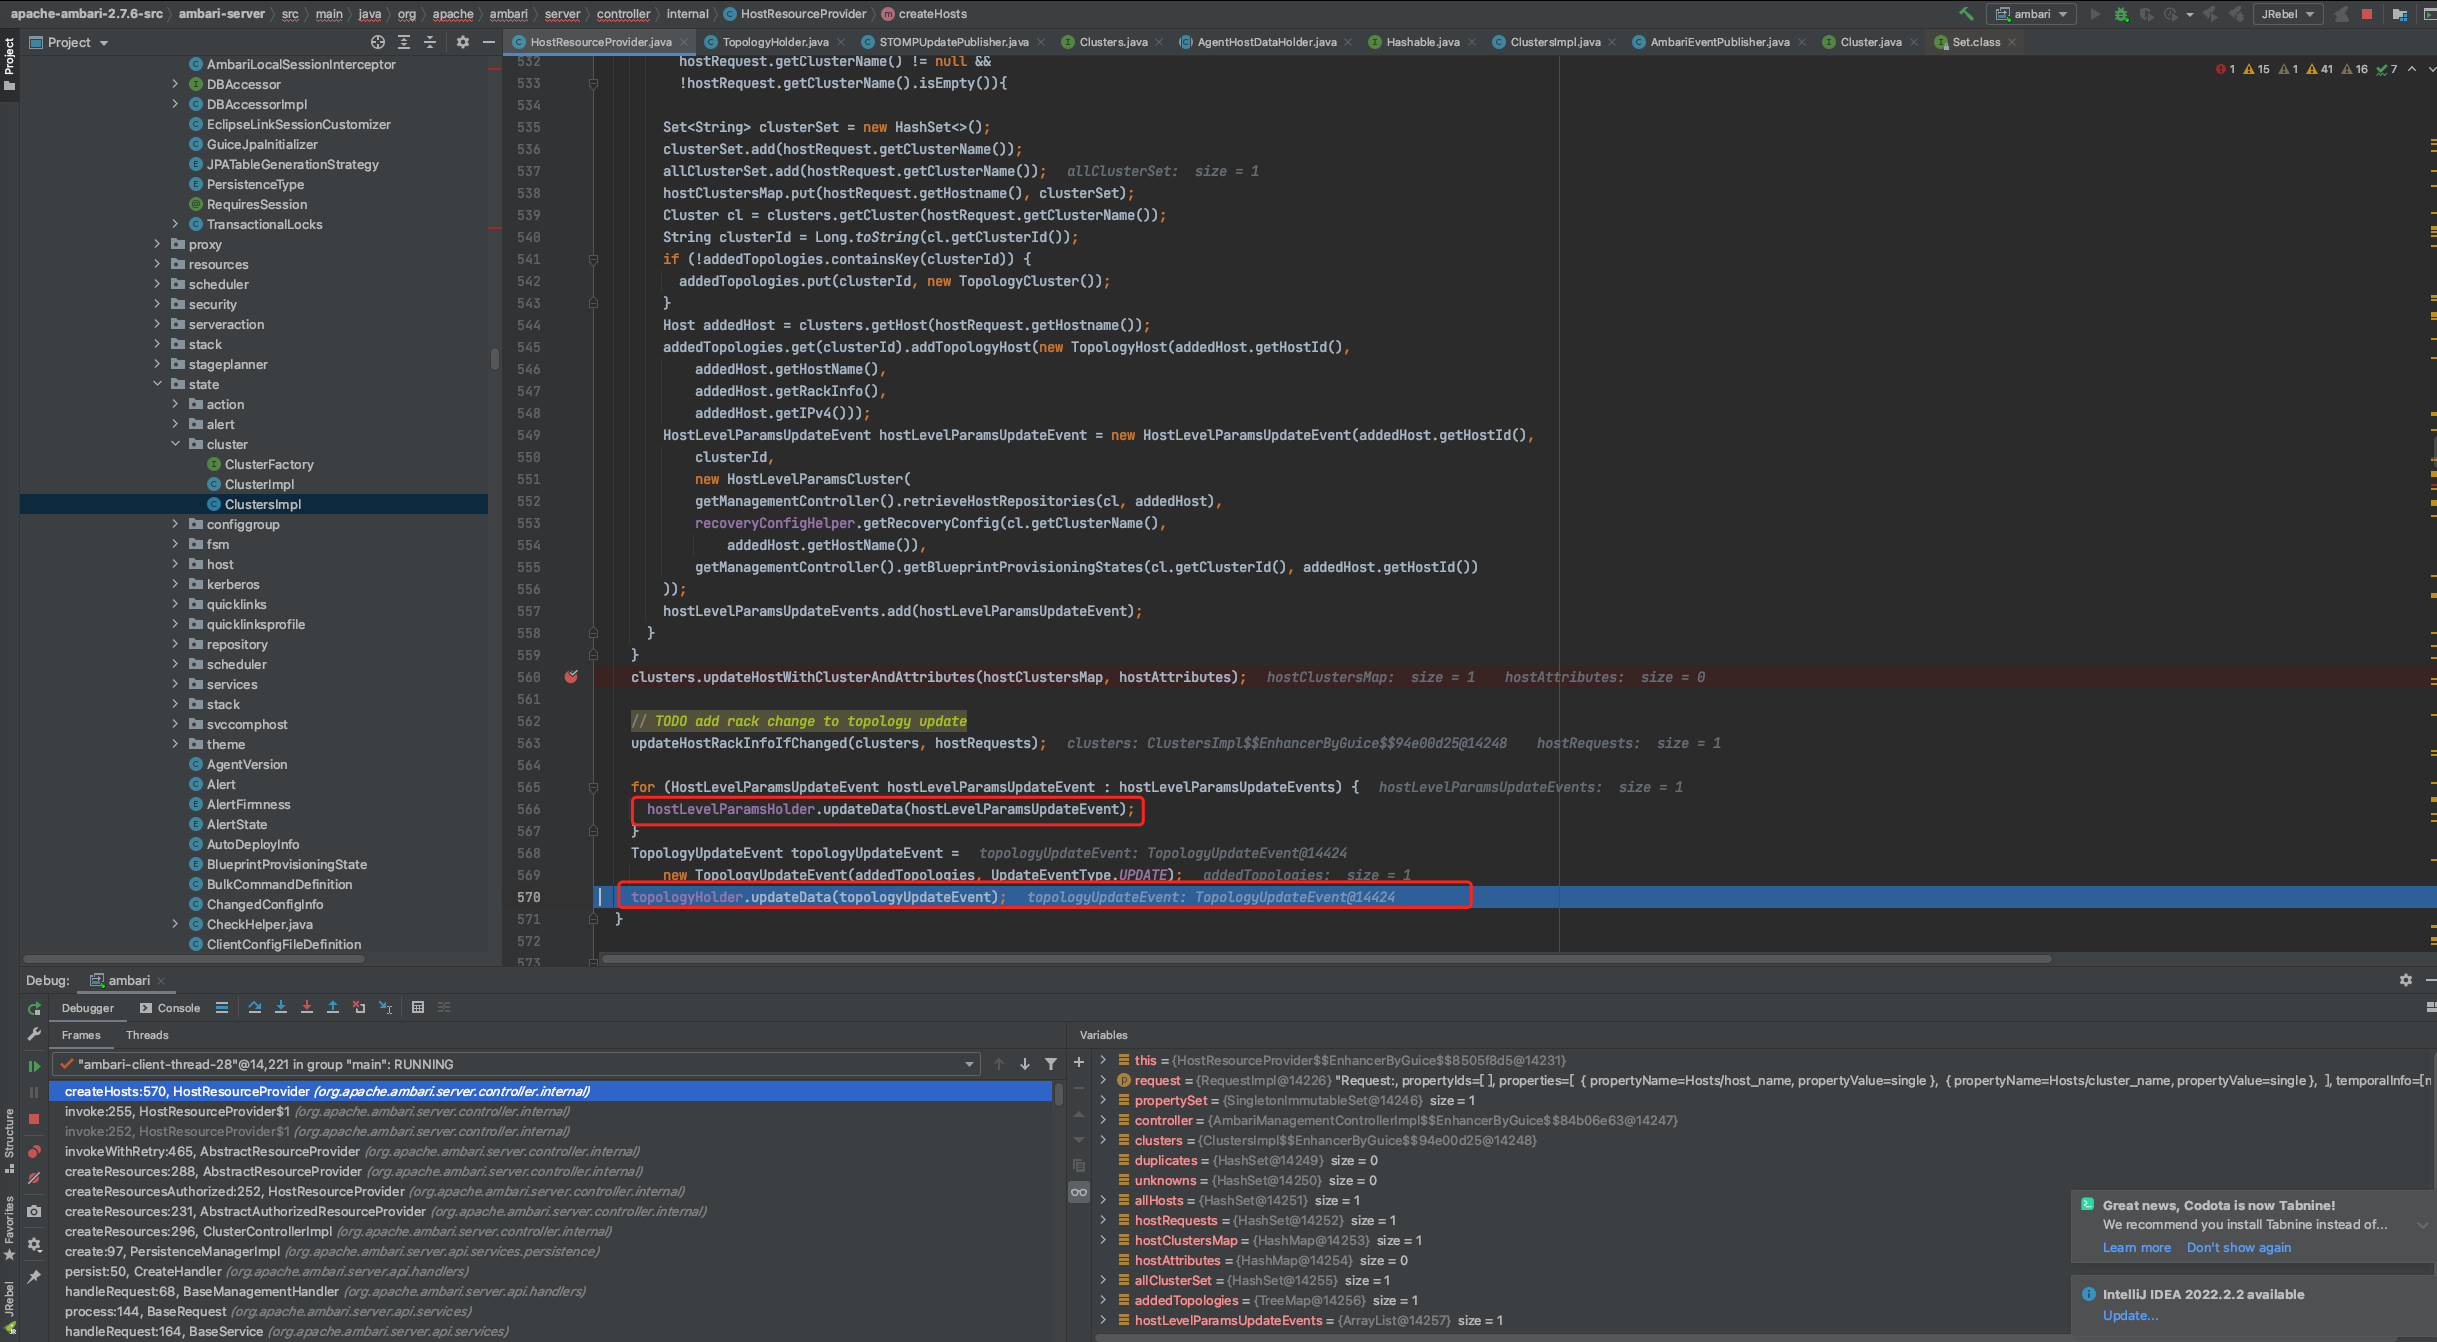The width and height of the screenshot is (2437, 1342).
Task: Open Project view dropdown arrow
Action: tap(104, 43)
